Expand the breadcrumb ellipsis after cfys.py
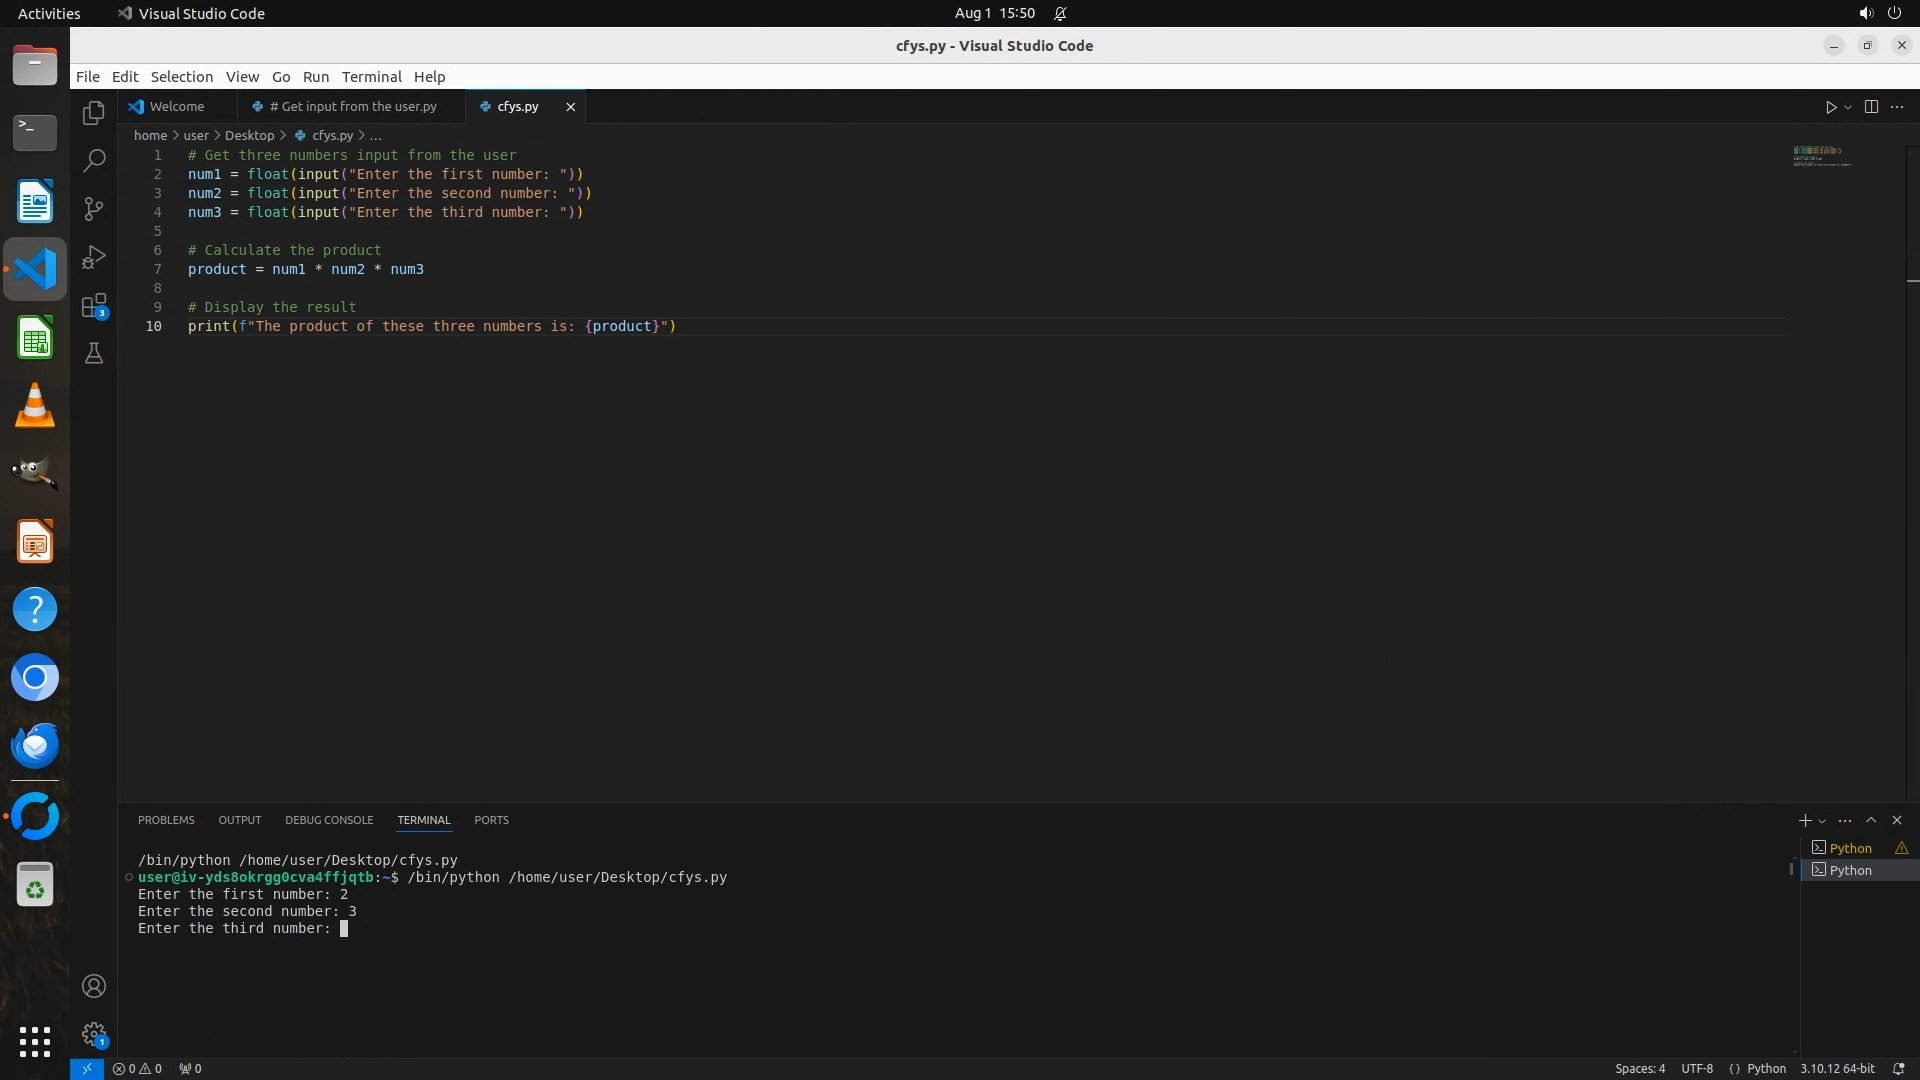Screen dimensions: 1920x1080 (x=376, y=136)
